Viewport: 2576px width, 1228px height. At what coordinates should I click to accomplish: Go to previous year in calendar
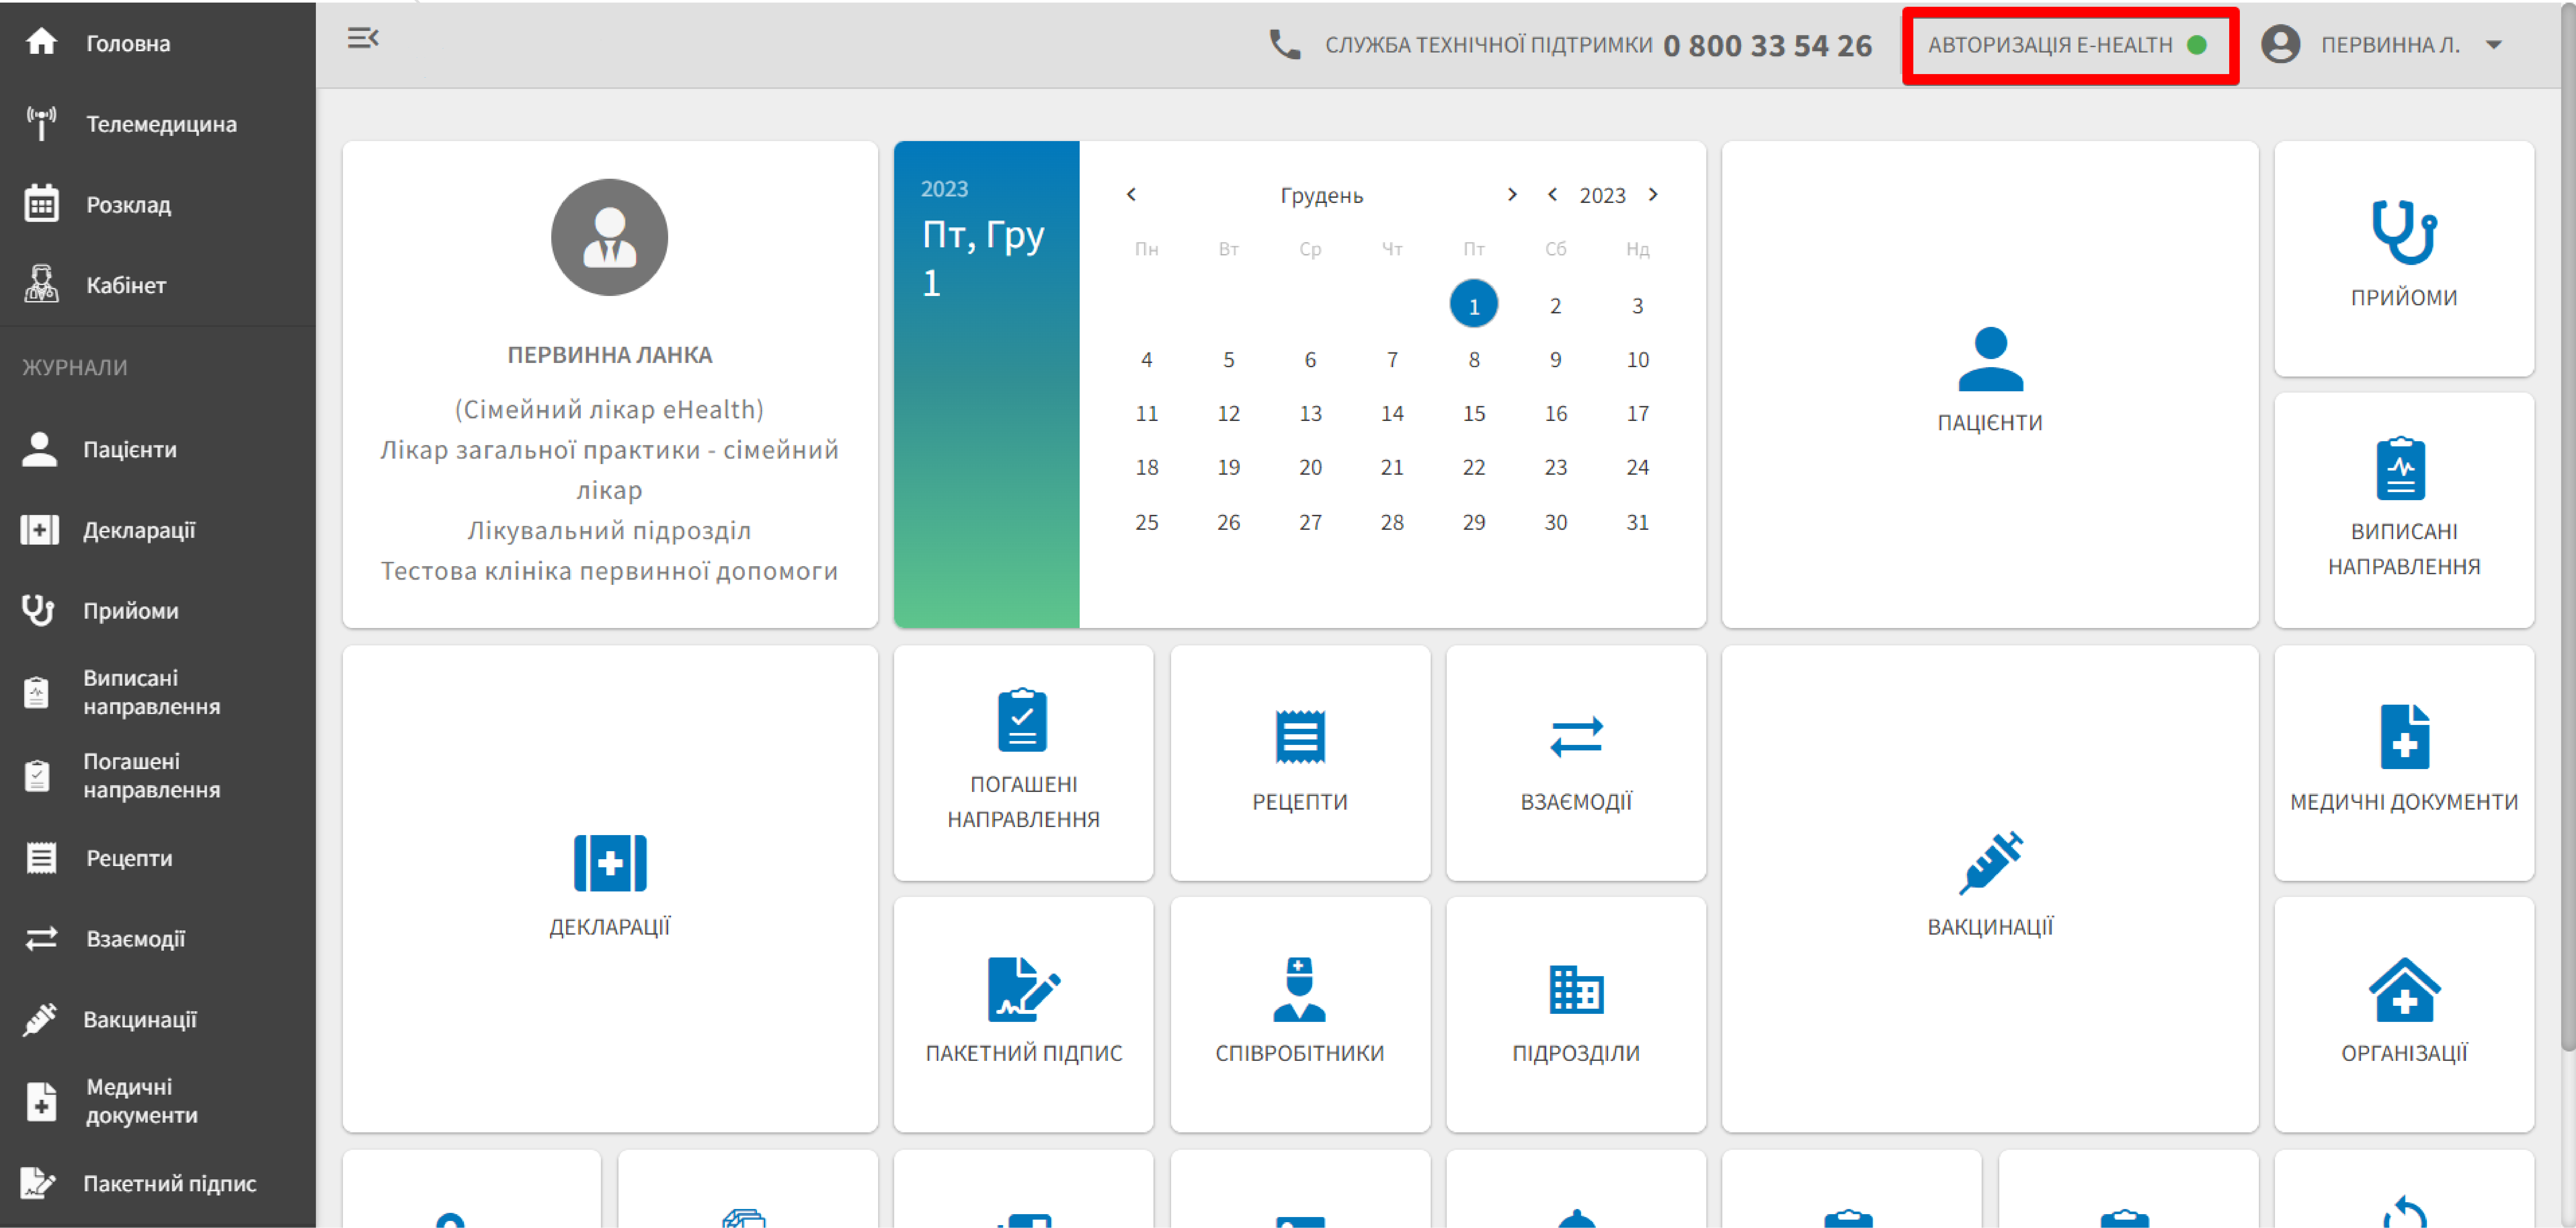(1552, 194)
